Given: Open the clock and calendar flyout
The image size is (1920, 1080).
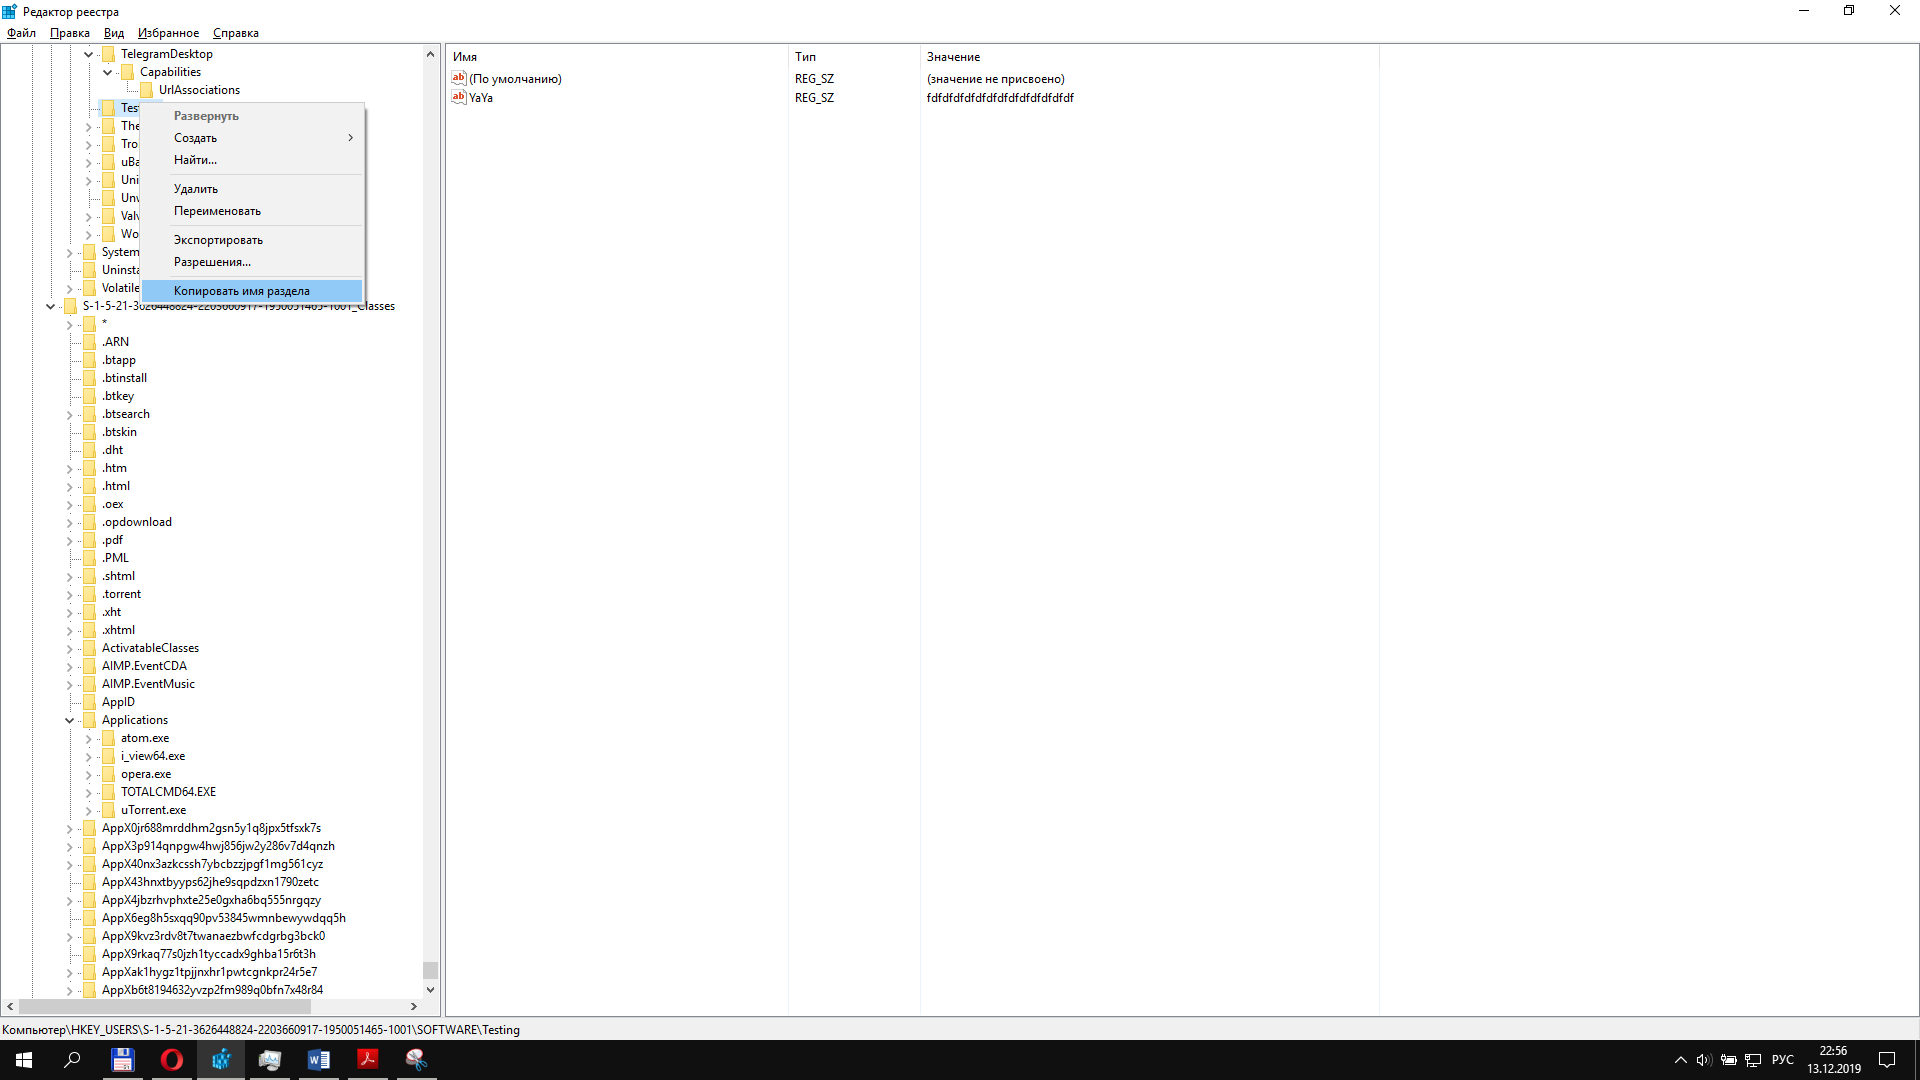Looking at the screenshot, I should (1833, 1060).
